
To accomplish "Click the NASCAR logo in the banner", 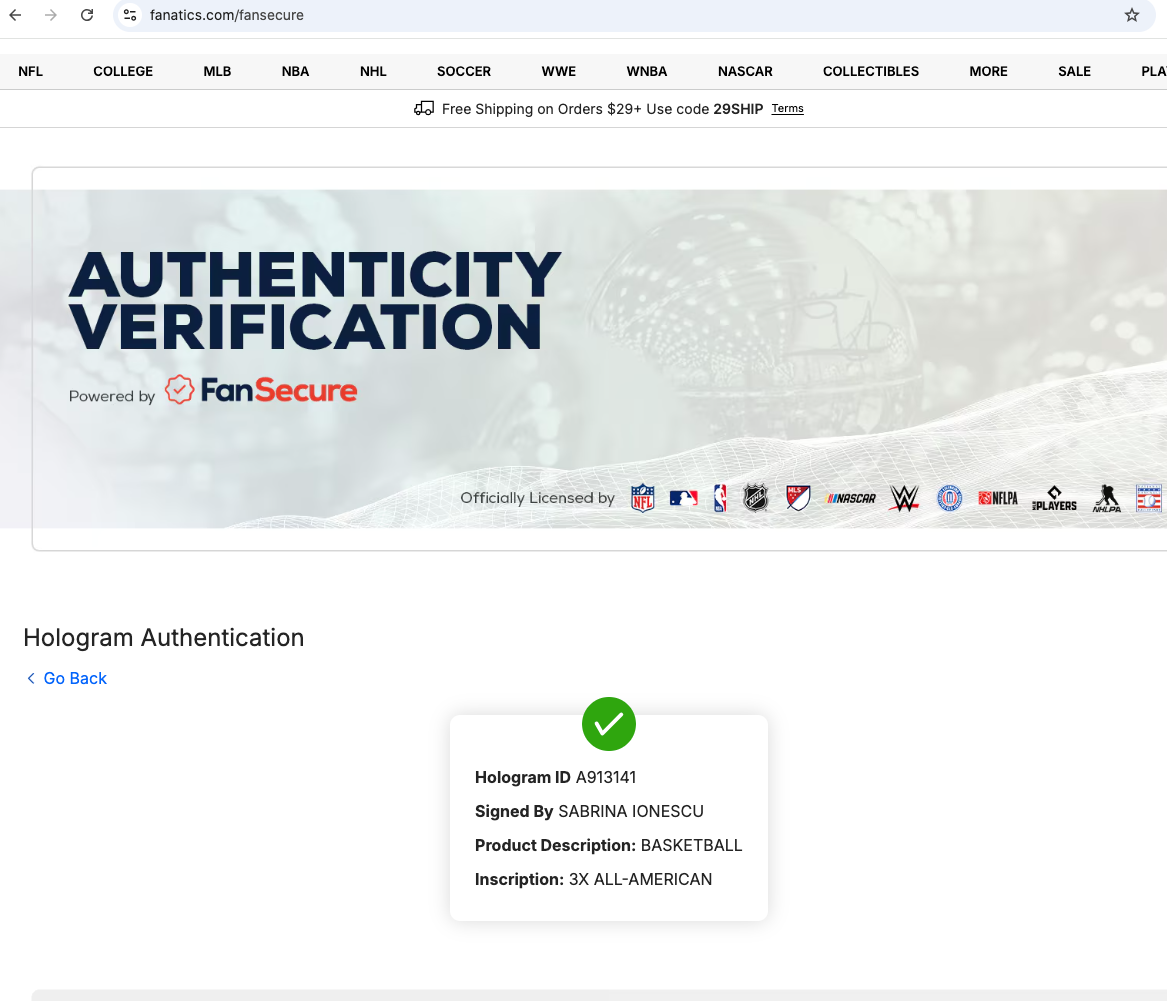I will pyautogui.click(x=851, y=498).
